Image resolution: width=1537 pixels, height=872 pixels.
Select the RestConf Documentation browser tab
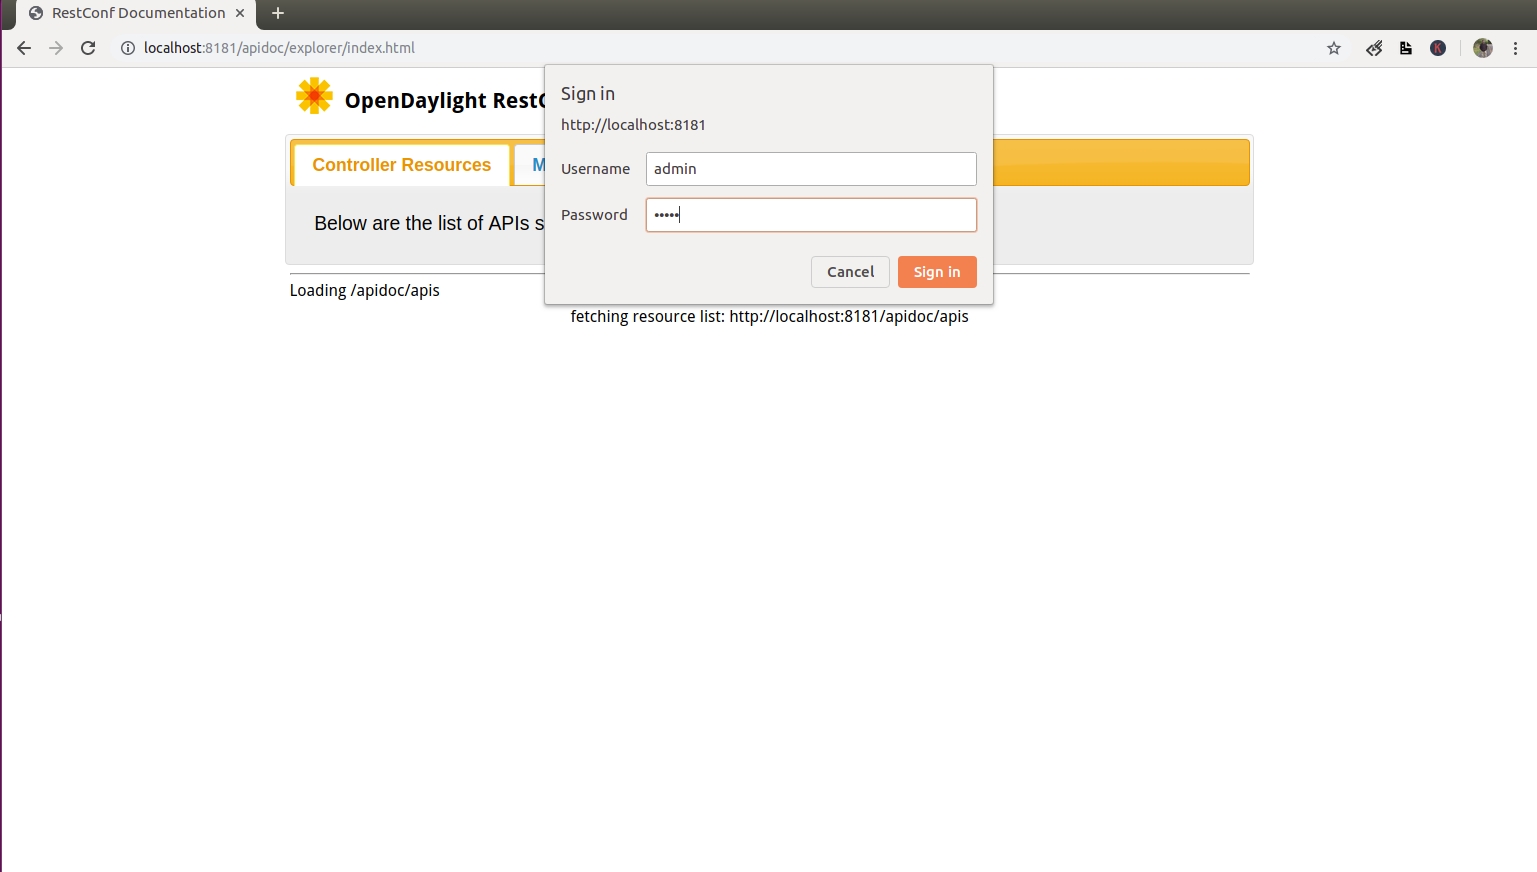coord(137,14)
